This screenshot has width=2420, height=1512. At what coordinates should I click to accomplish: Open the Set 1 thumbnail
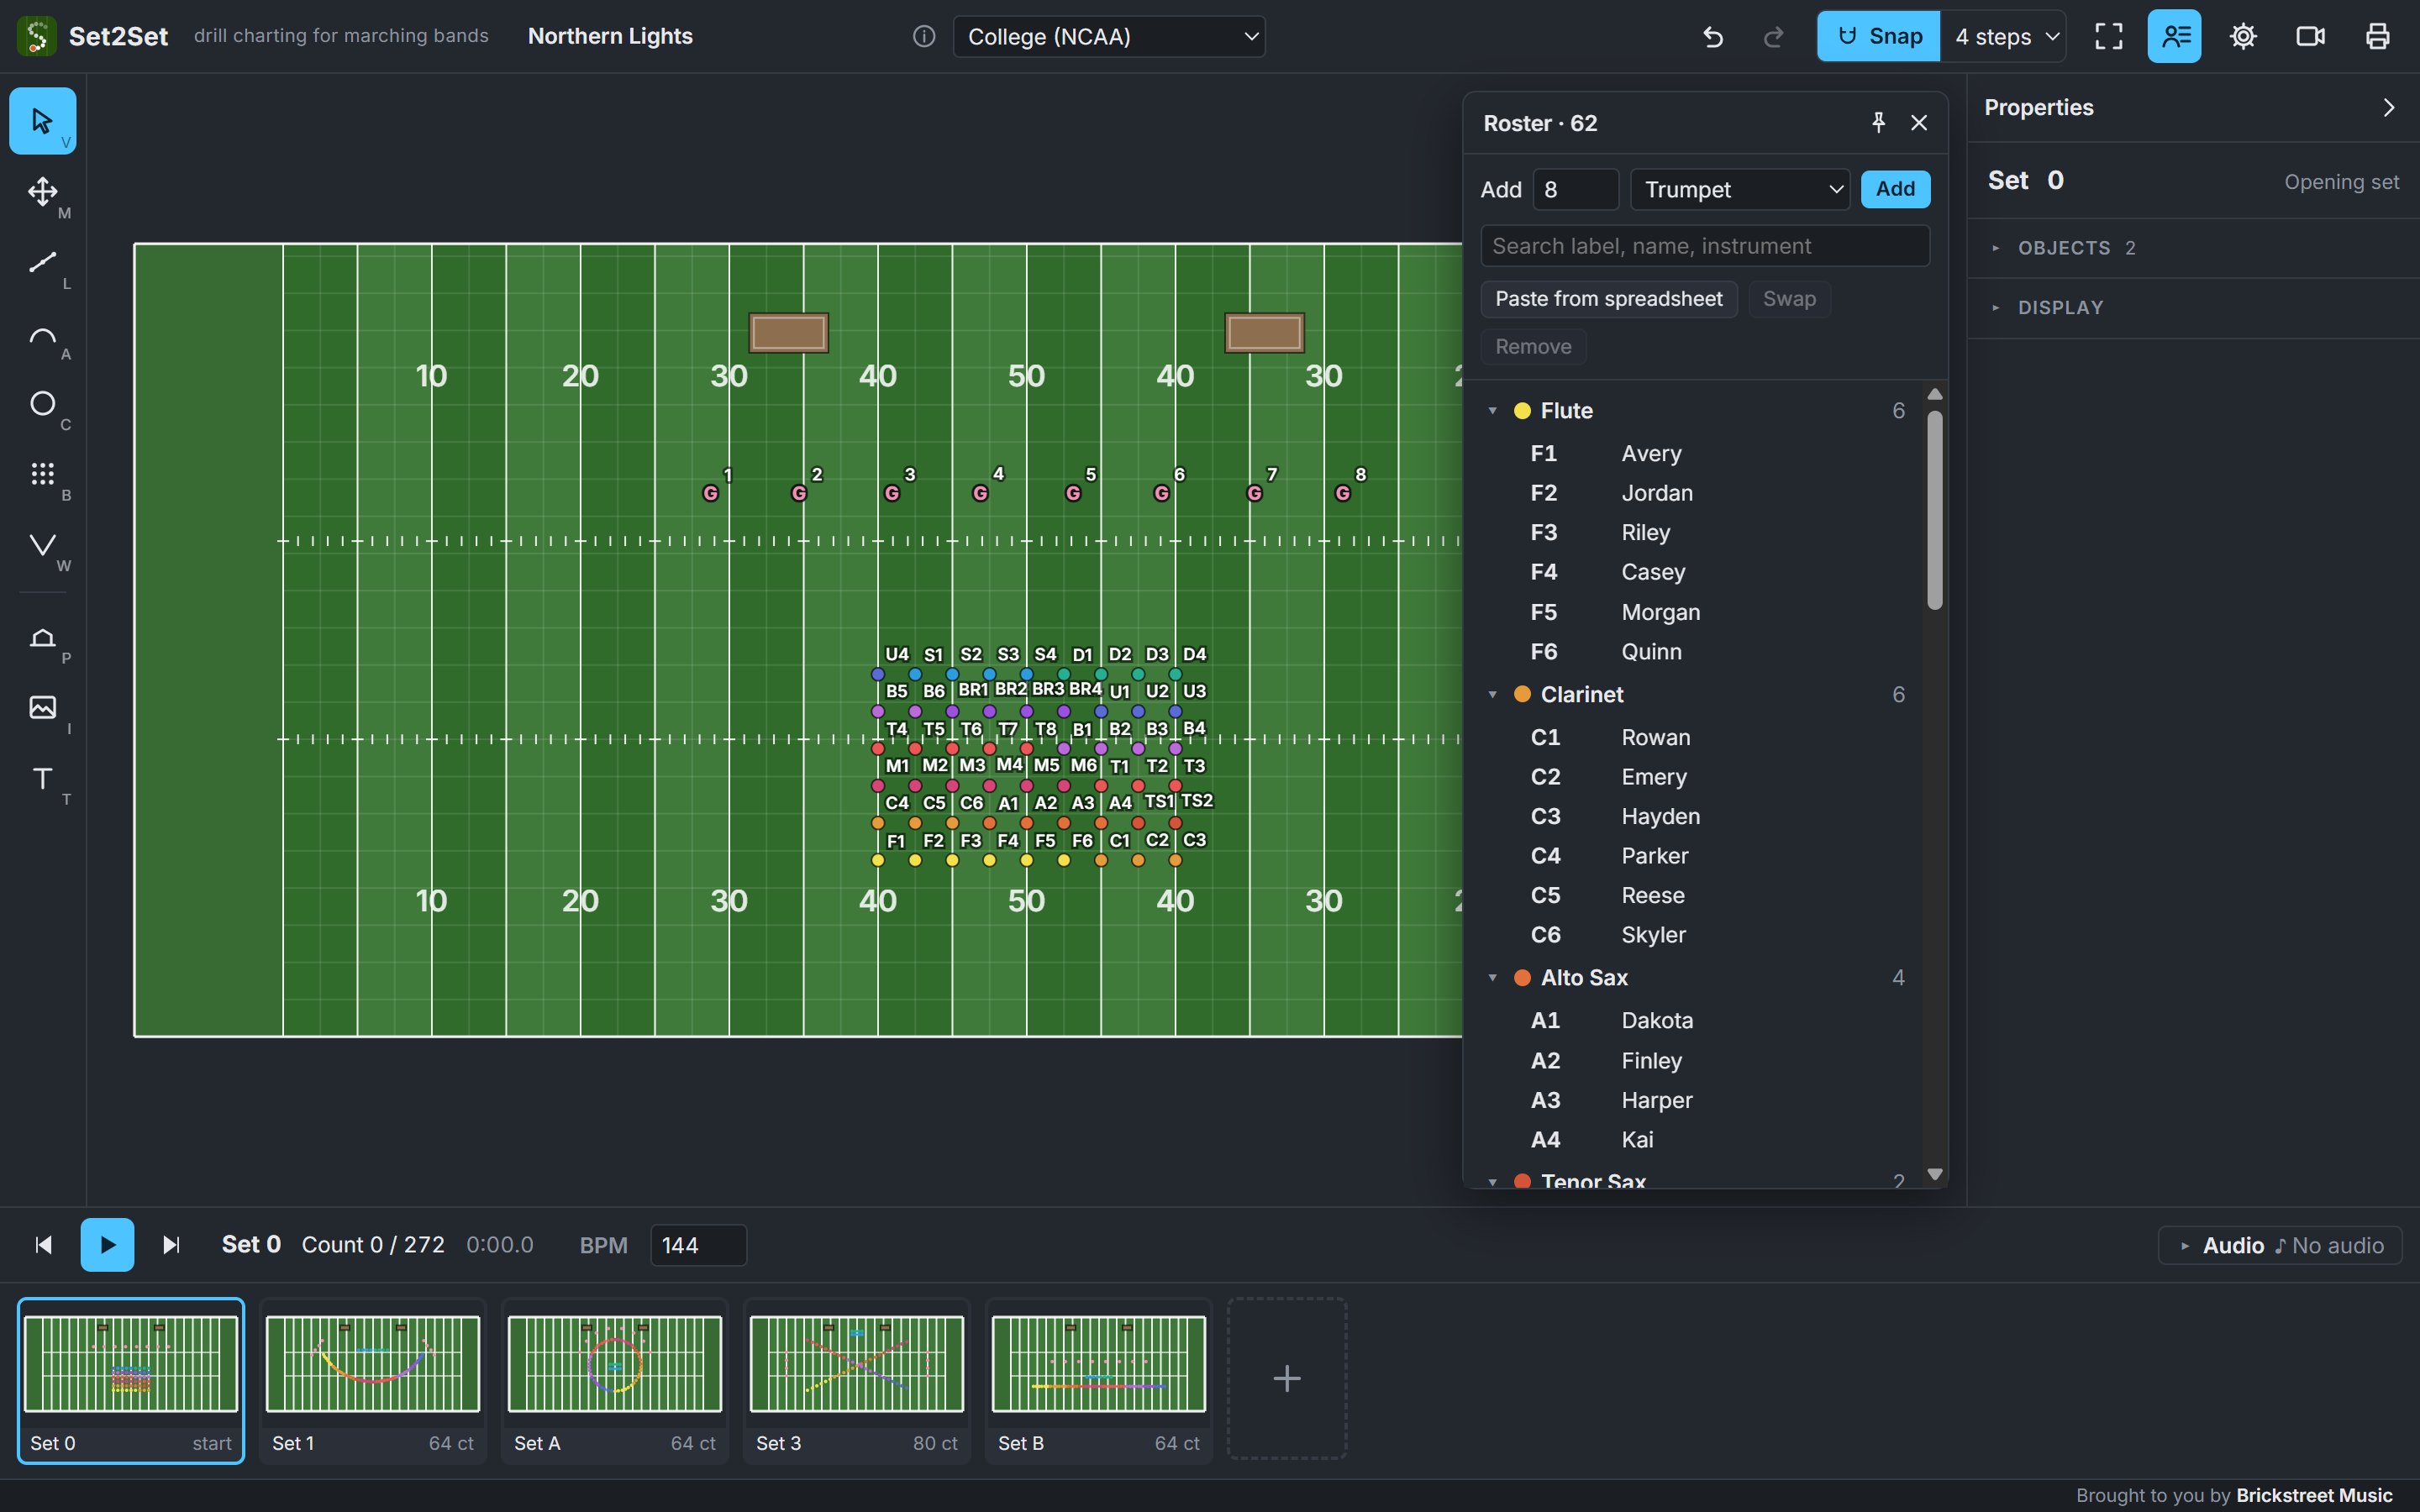373,1381
